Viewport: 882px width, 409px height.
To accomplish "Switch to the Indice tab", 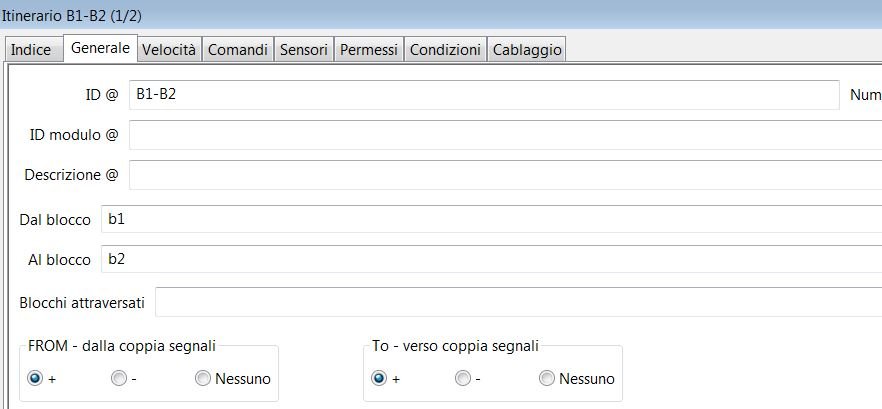I will (x=31, y=49).
